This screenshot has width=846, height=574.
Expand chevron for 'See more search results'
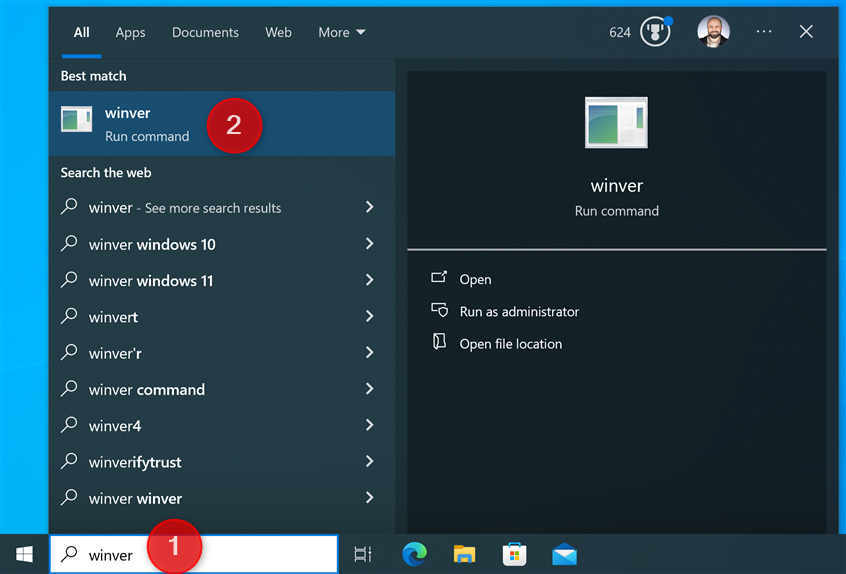coord(370,207)
